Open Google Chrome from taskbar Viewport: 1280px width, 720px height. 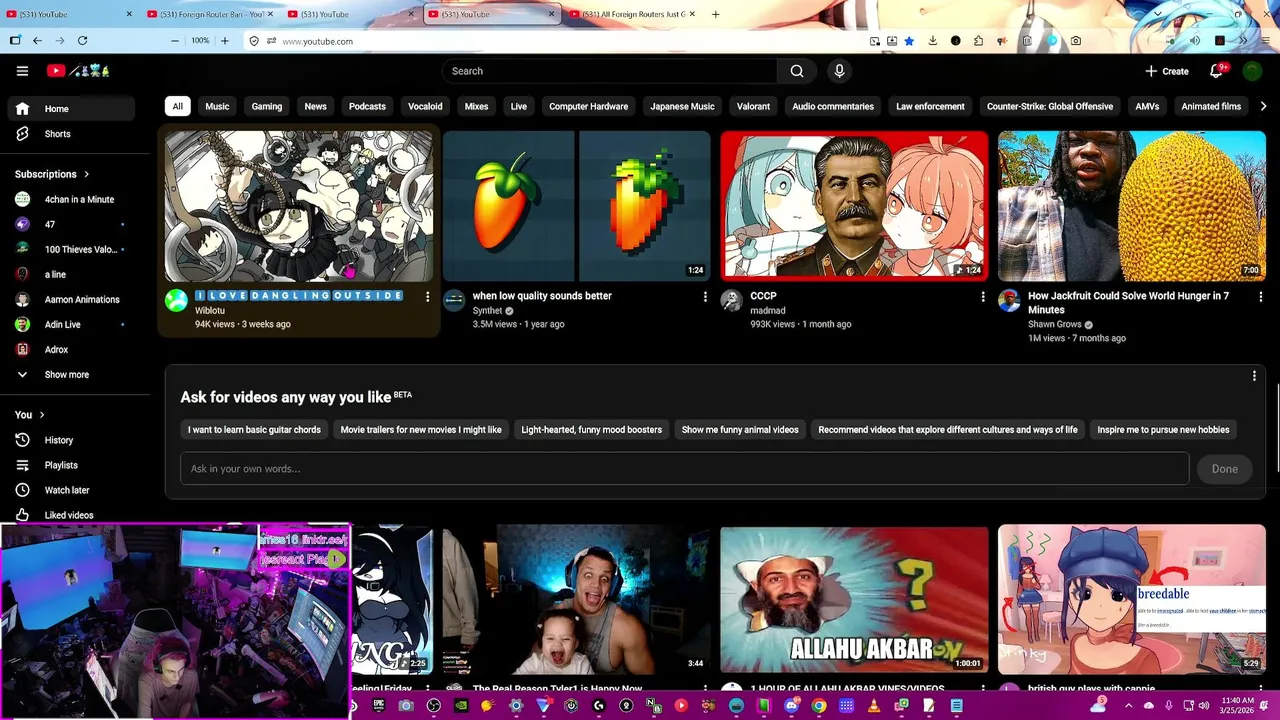[819, 706]
